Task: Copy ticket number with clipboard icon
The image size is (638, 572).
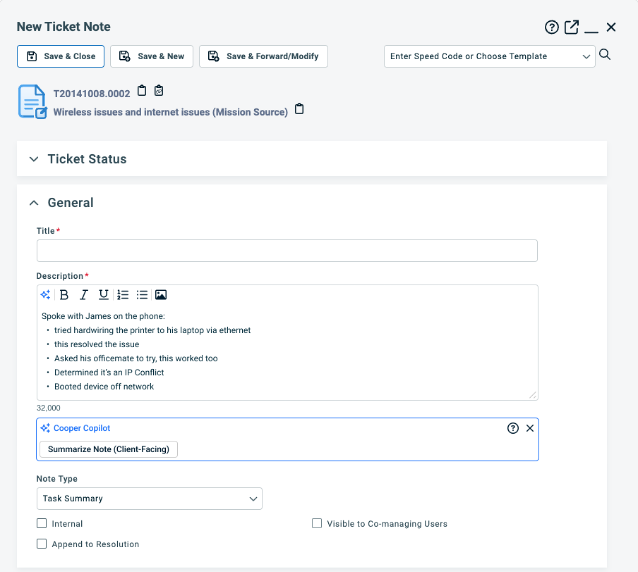Action: (x=141, y=91)
